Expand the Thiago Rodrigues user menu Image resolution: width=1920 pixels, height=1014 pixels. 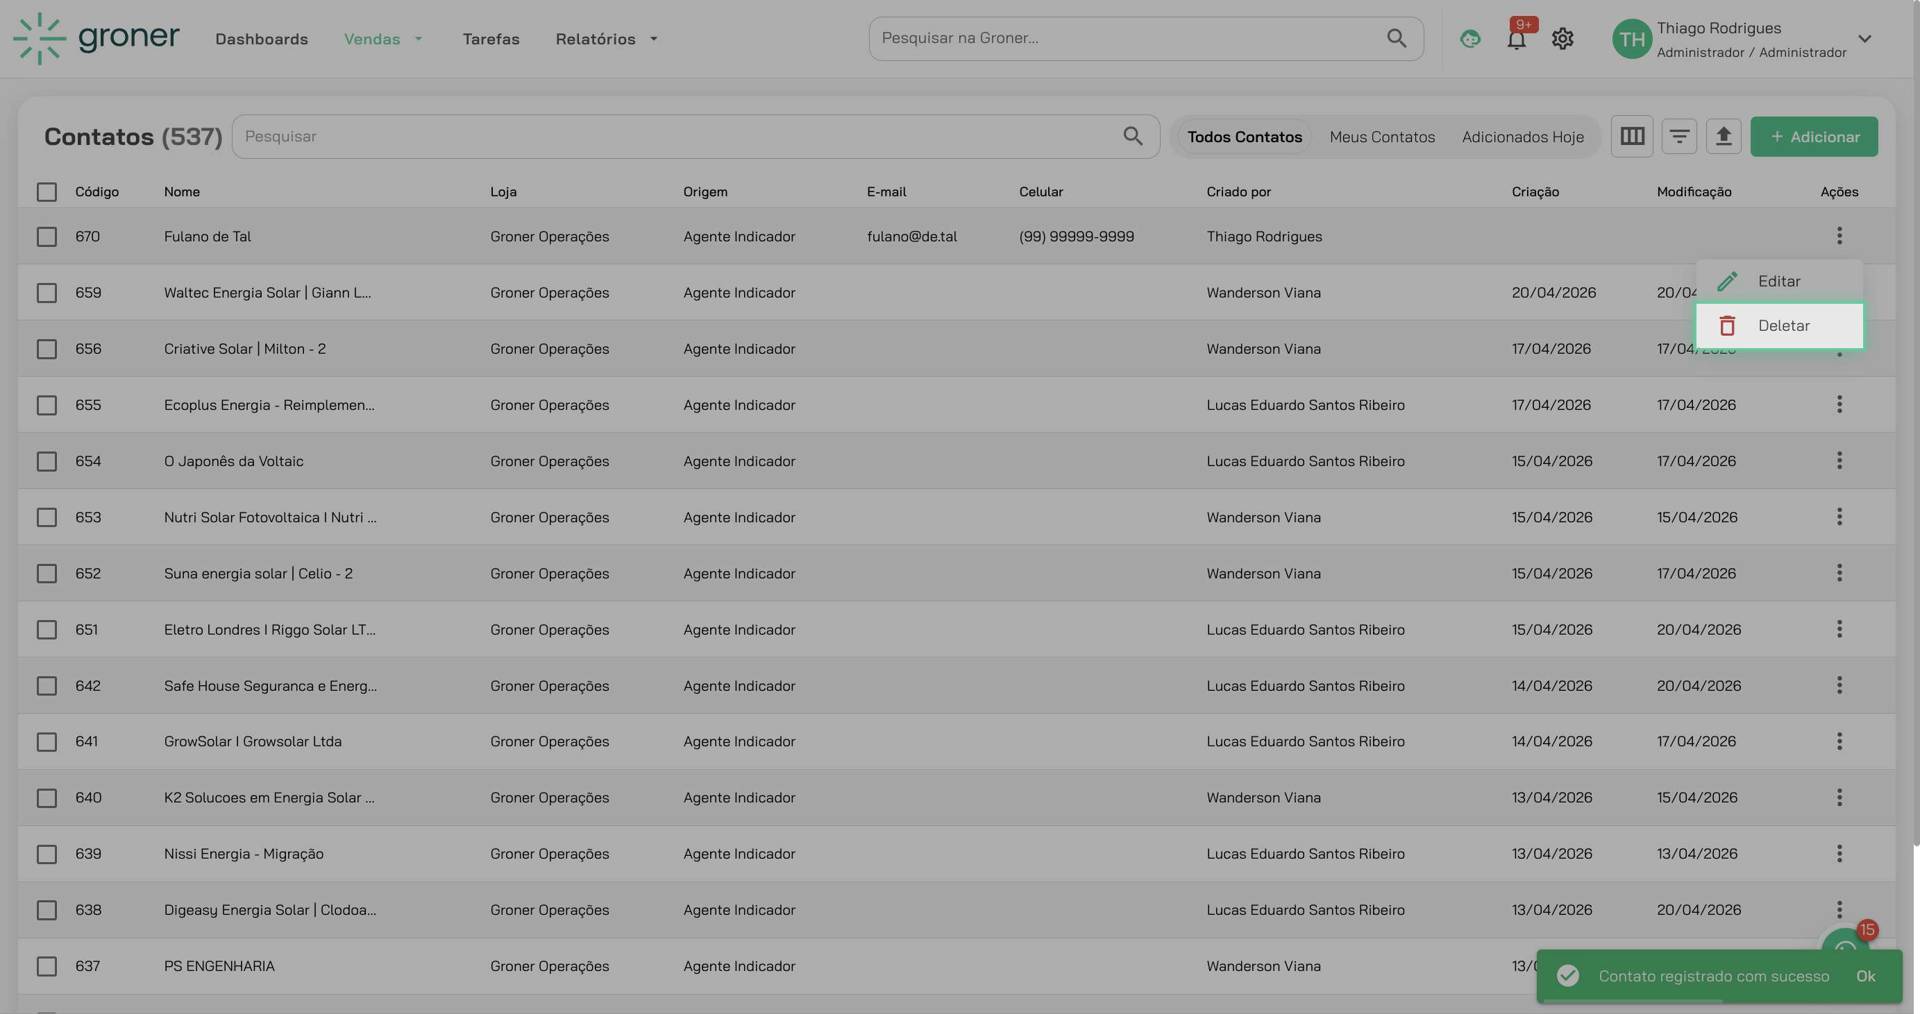[x=1864, y=39]
